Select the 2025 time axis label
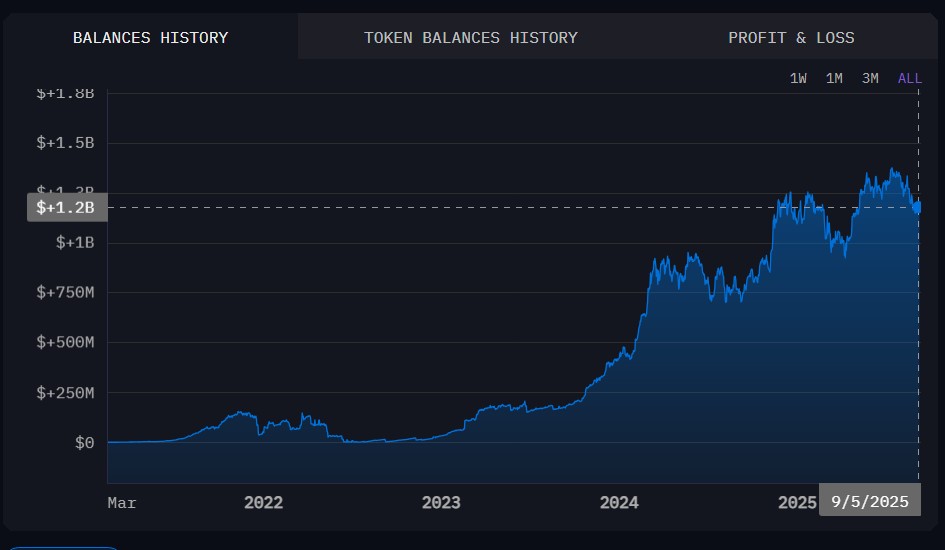Screen dimensions: 945x550 797,503
